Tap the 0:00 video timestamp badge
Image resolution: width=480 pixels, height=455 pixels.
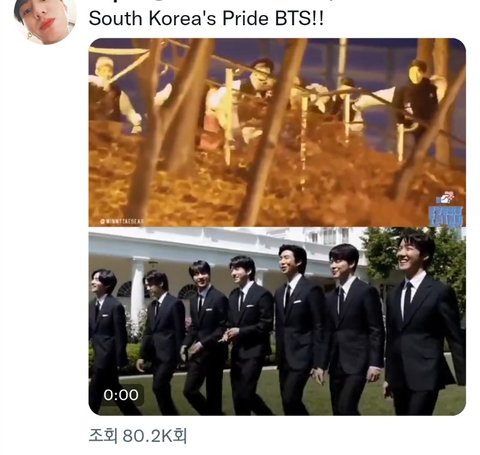121,395
